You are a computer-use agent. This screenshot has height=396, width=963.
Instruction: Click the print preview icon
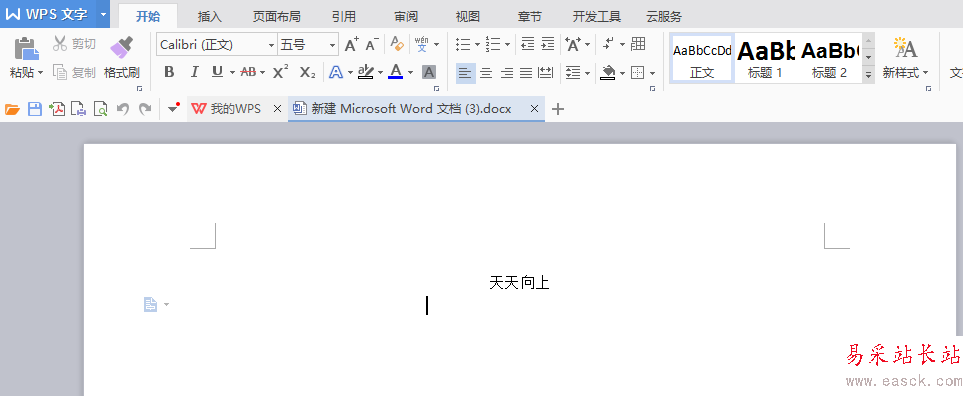[x=100, y=109]
